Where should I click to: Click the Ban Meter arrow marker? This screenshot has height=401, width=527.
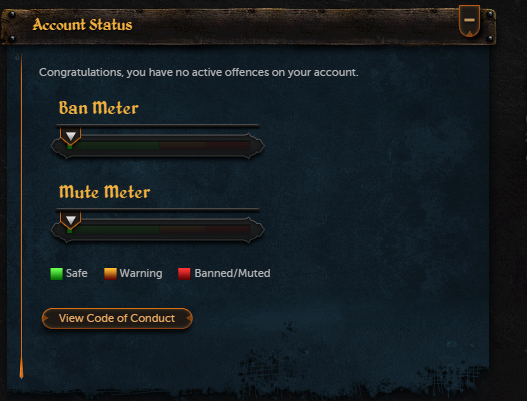[71, 136]
